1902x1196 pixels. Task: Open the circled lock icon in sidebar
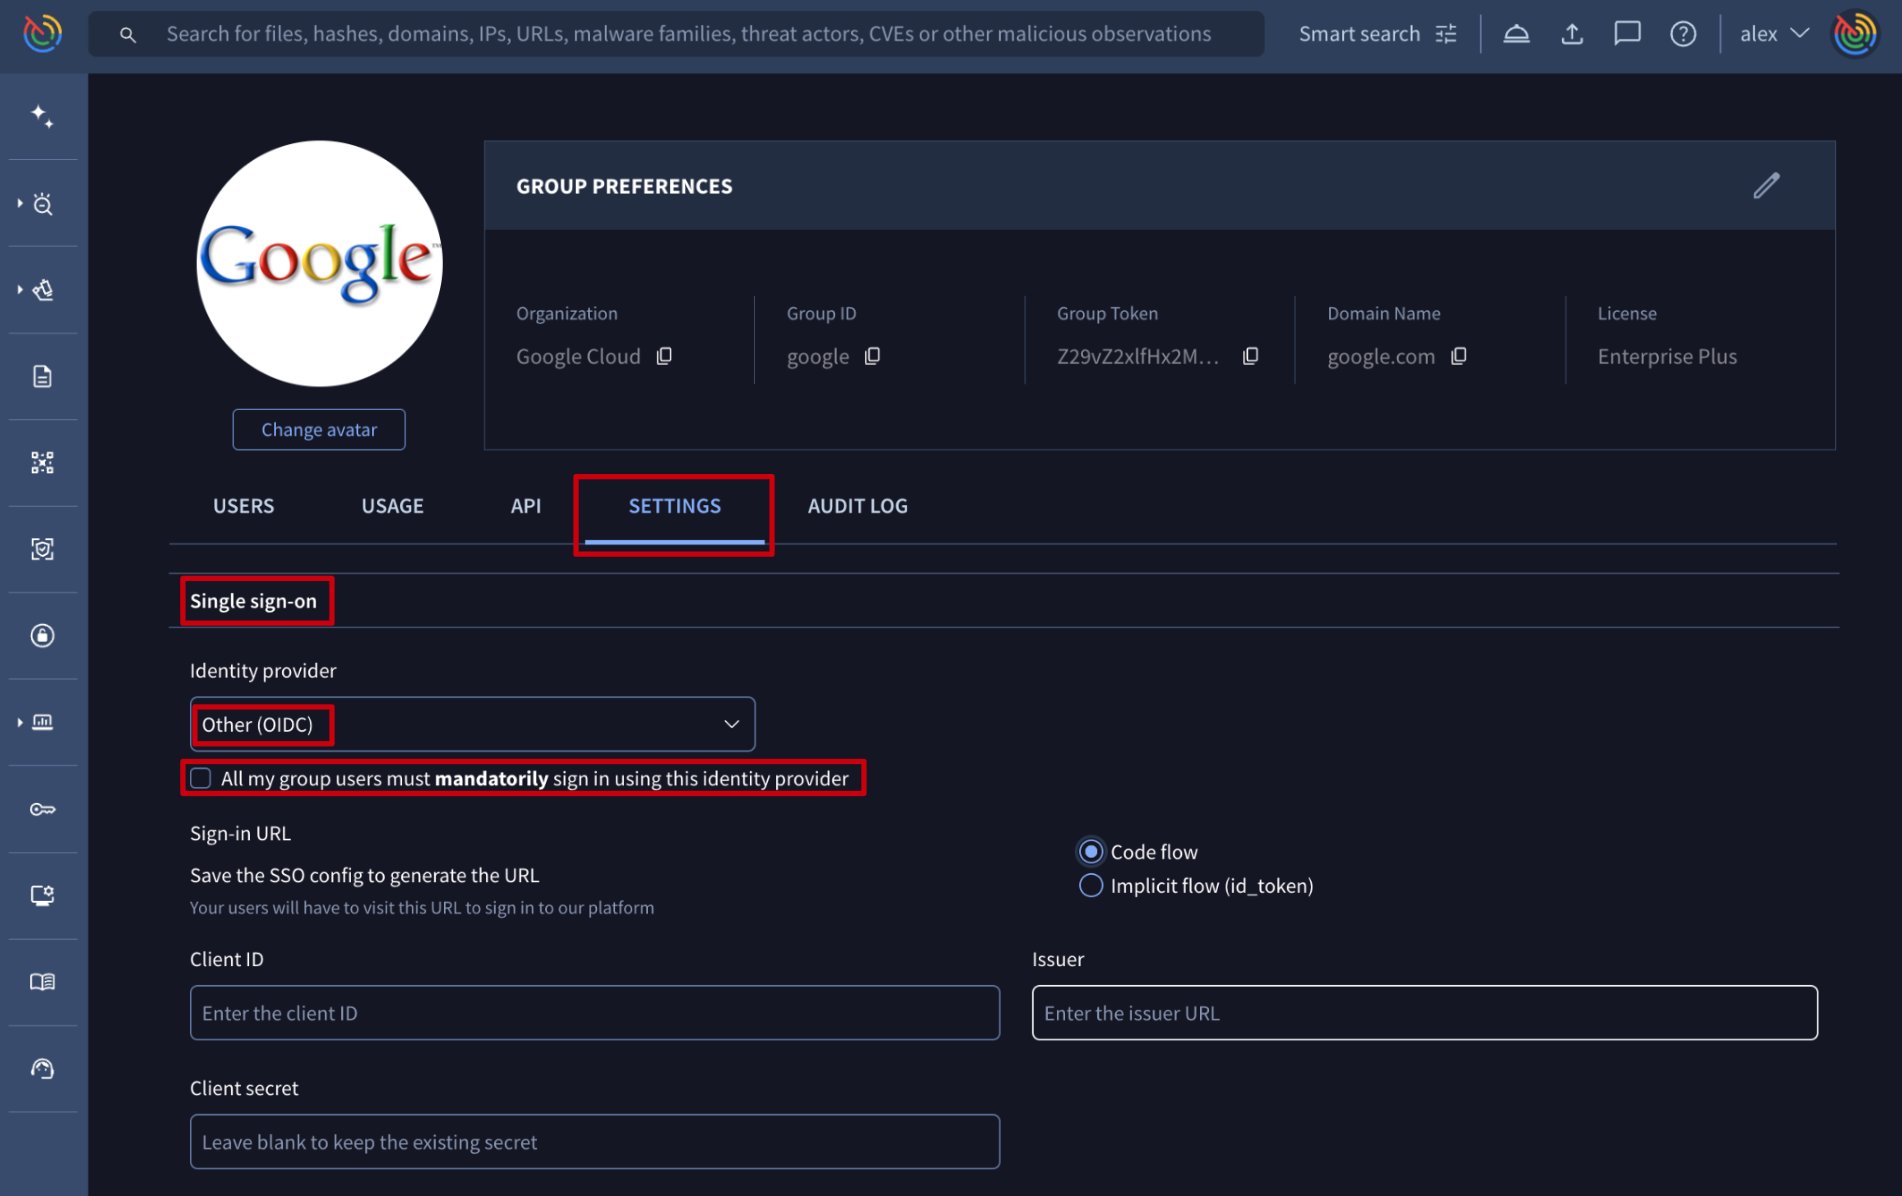click(42, 635)
